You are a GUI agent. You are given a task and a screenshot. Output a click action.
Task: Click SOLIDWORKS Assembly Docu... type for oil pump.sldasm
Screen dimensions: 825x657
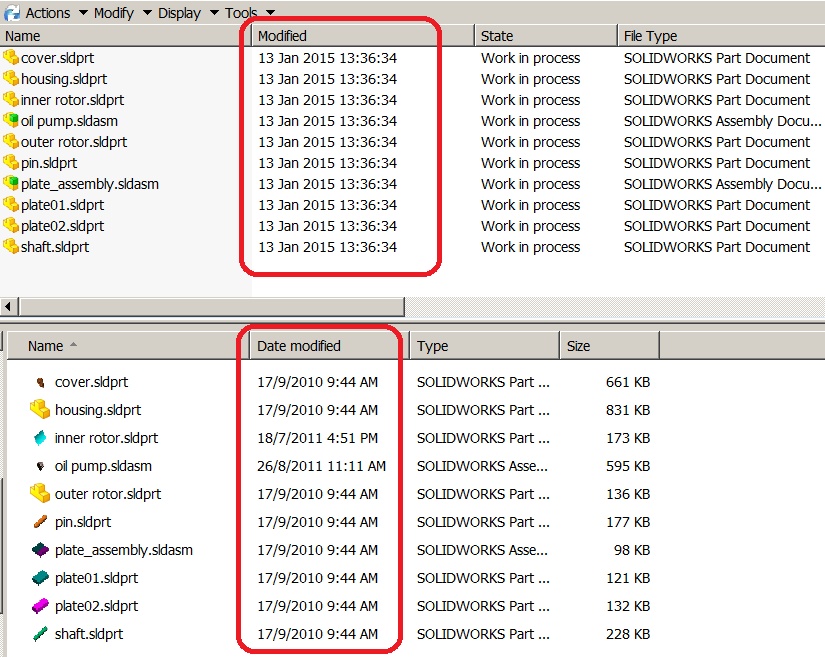coord(722,121)
